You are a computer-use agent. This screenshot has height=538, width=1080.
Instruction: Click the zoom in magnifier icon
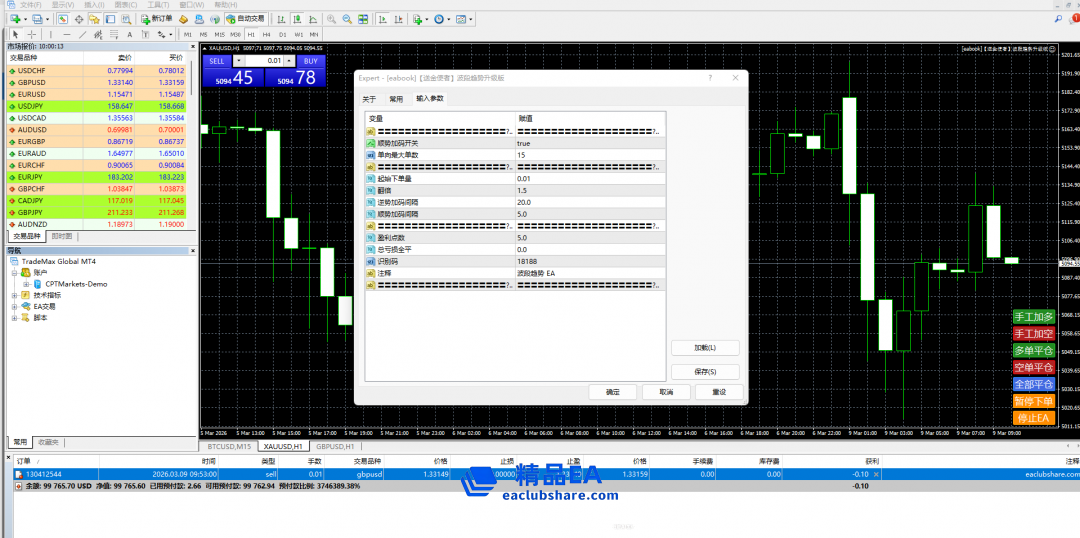pos(330,19)
